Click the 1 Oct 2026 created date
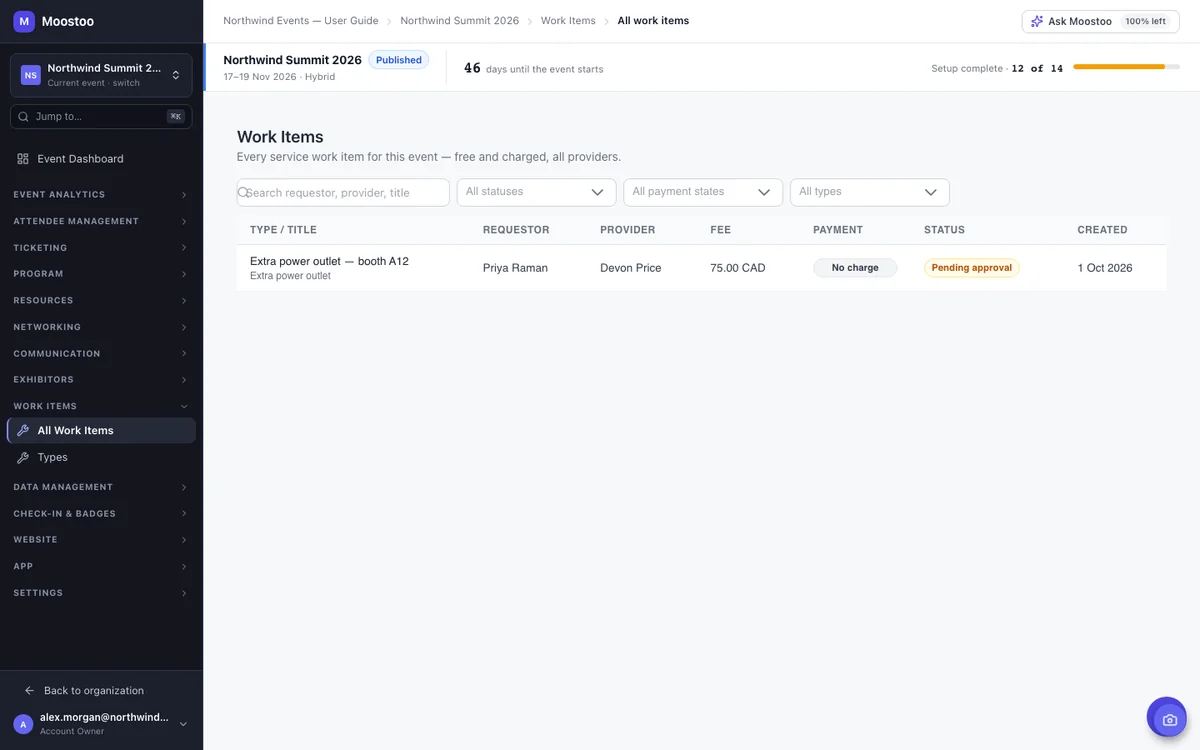The image size is (1200, 750). (1105, 268)
